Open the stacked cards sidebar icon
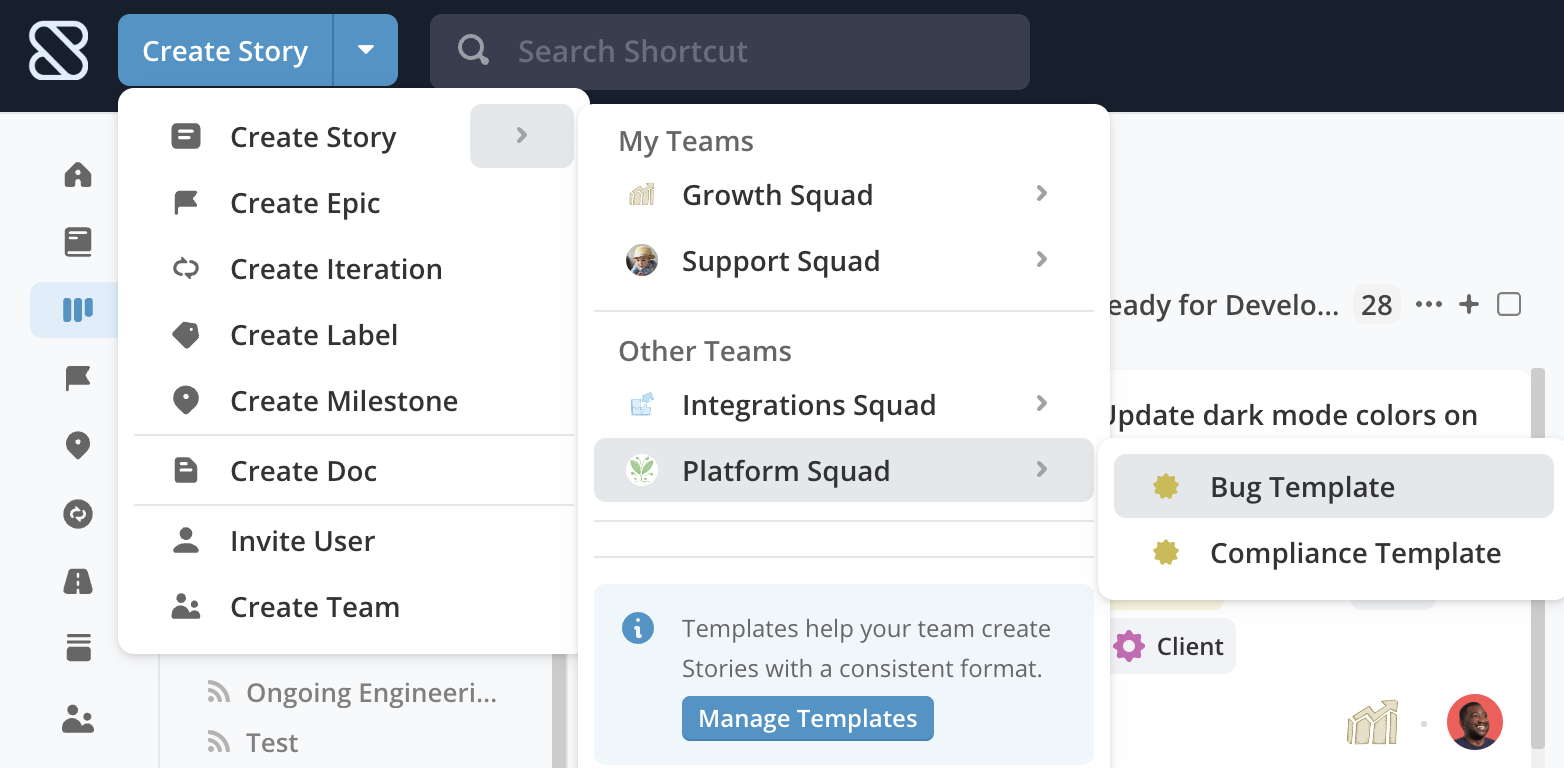 pyautogui.click(x=78, y=648)
